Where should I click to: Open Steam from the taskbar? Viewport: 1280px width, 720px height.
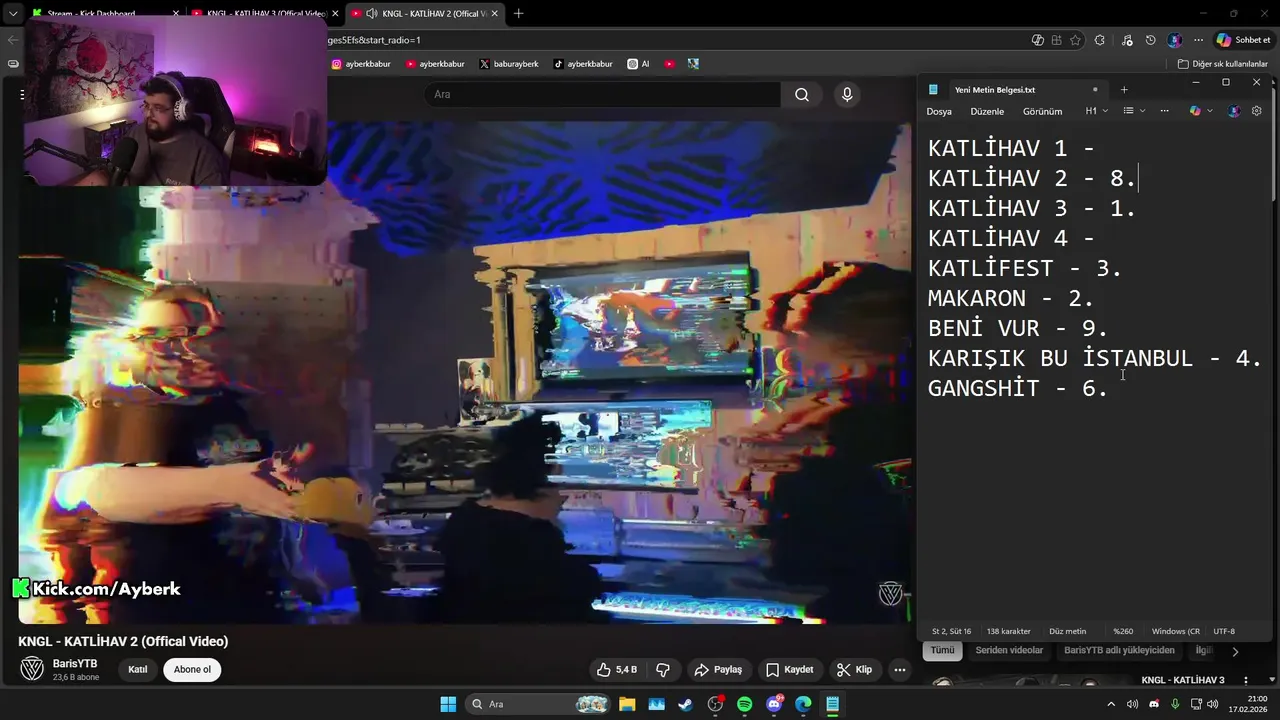685,704
